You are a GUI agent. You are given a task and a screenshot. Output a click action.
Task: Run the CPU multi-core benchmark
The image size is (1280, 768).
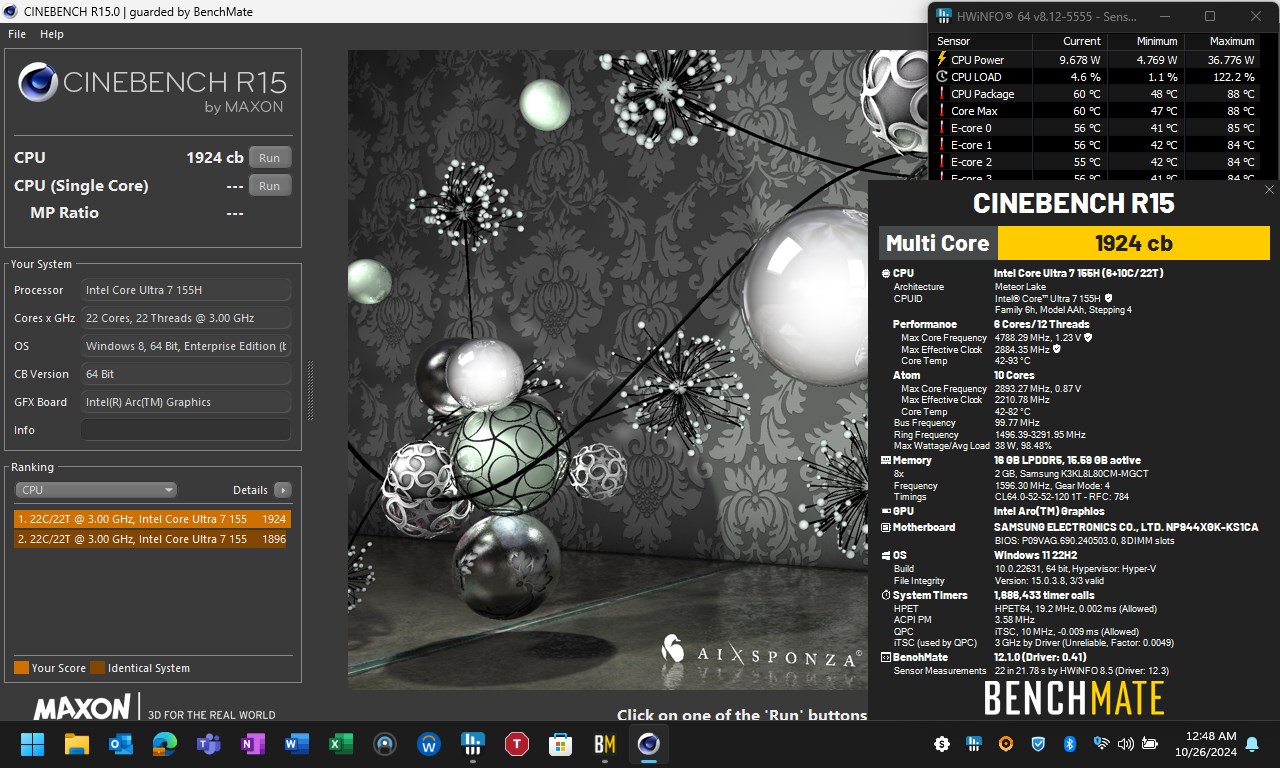click(270, 158)
